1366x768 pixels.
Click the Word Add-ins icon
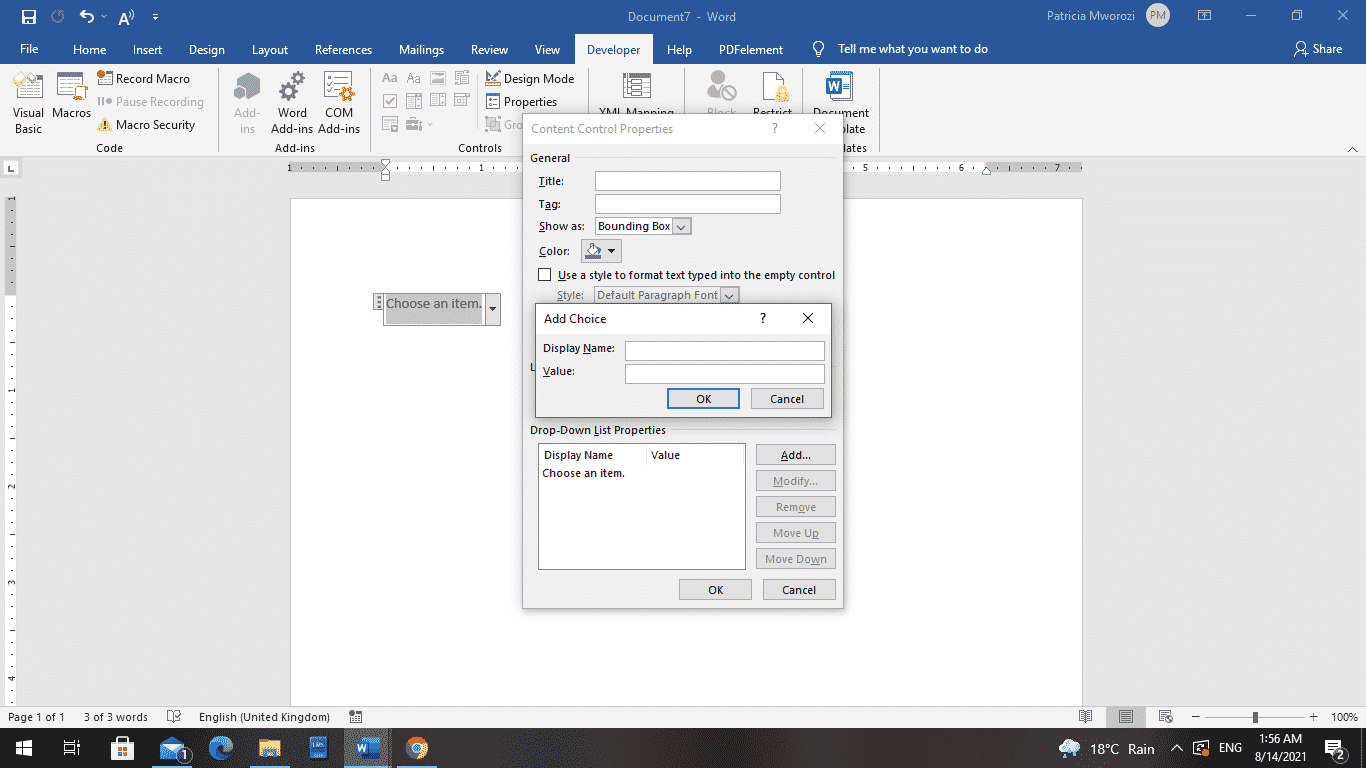pos(291,103)
